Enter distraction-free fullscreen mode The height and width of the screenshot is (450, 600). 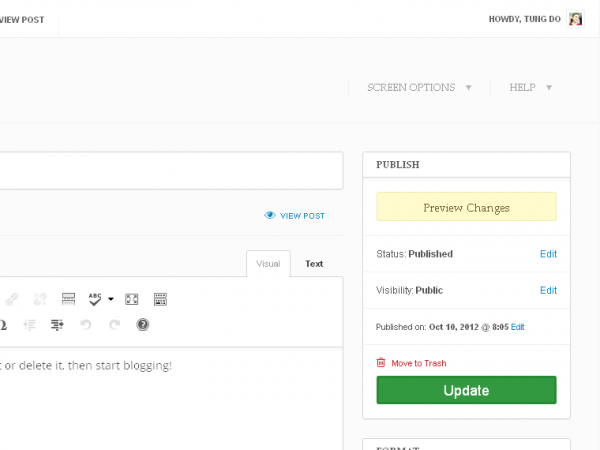pos(132,299)
